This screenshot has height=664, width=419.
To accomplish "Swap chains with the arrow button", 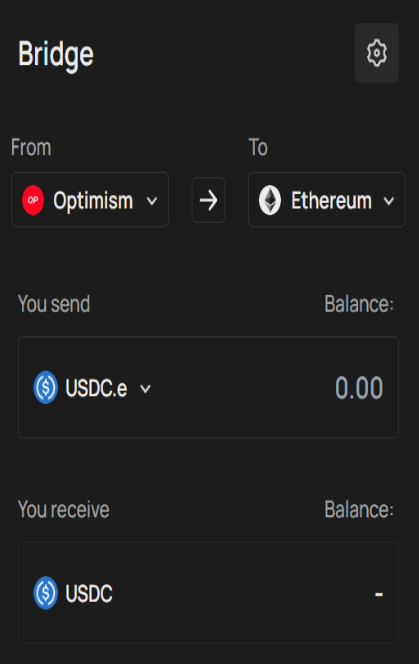I will [208, 200].
